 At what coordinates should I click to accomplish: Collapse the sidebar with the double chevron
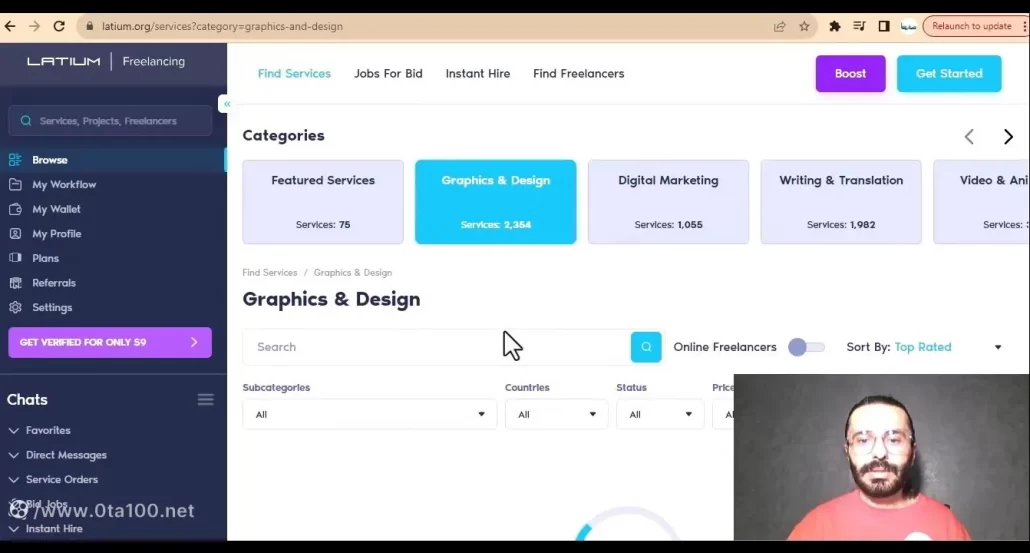[x=227, y=104]
